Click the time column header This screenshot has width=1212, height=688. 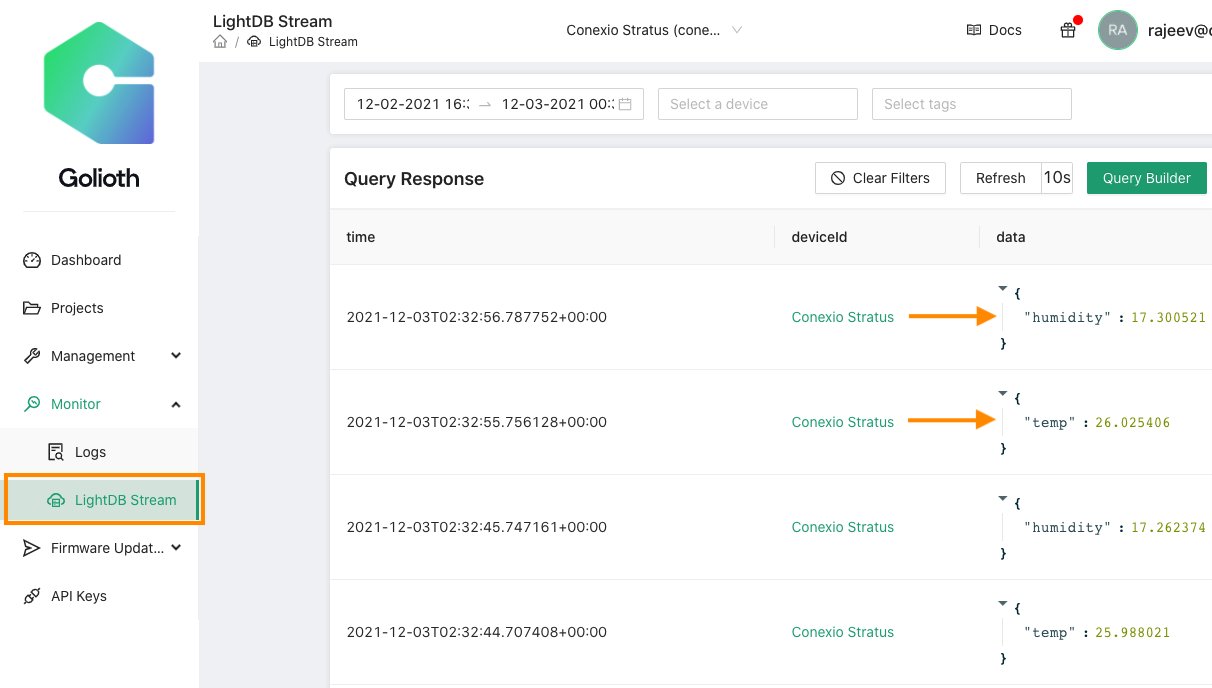[x=361, y=237]
